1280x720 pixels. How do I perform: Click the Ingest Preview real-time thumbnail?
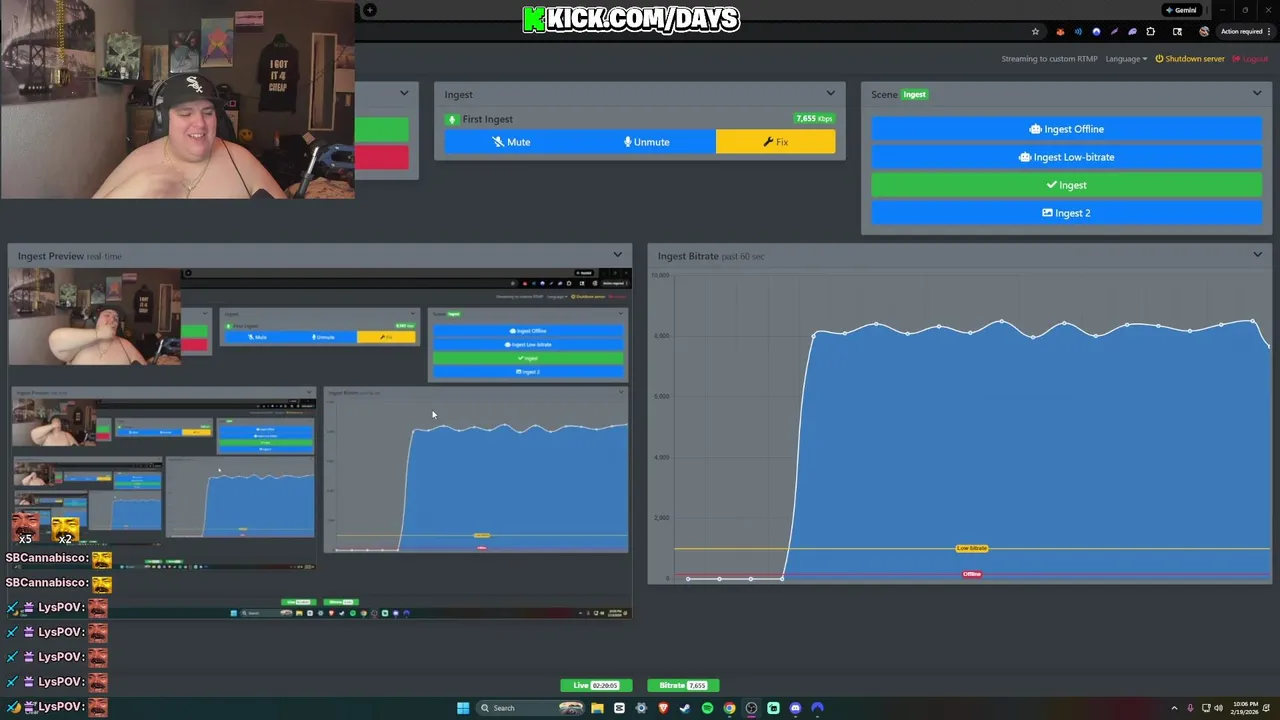tap(320, 441)
